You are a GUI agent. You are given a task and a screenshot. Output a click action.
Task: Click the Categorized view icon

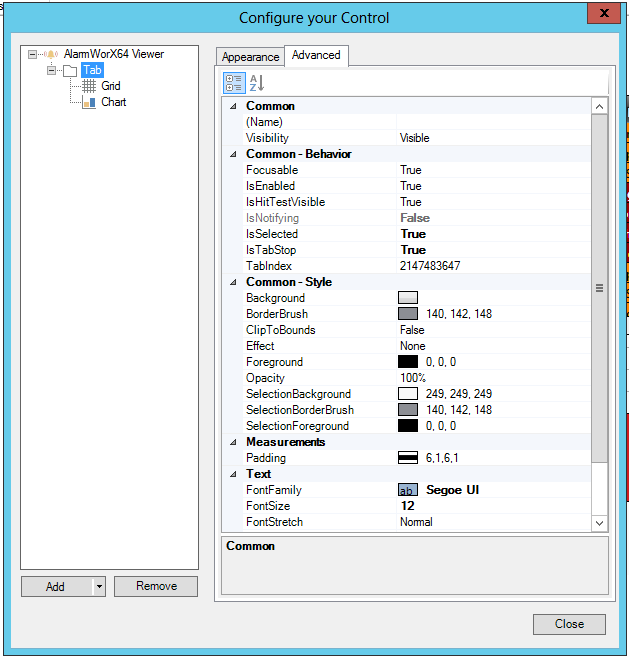pos(233,83)
